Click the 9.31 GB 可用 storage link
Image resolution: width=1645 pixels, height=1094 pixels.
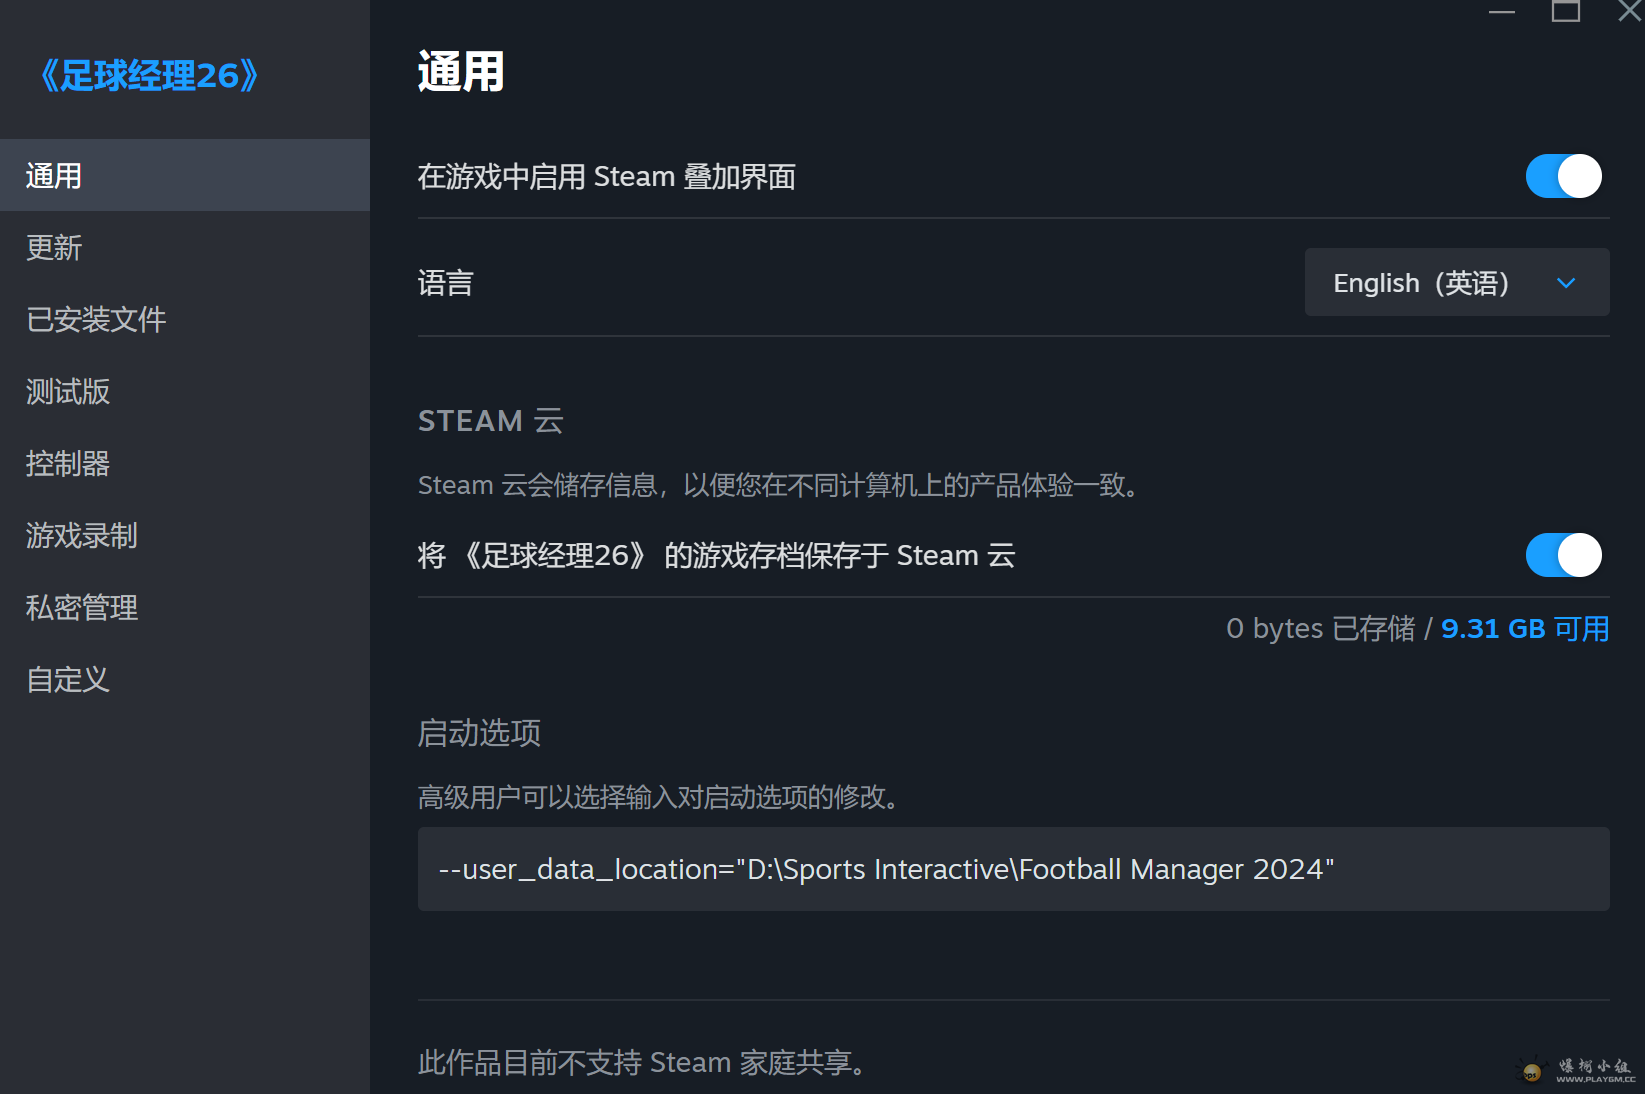point(1524,629)
